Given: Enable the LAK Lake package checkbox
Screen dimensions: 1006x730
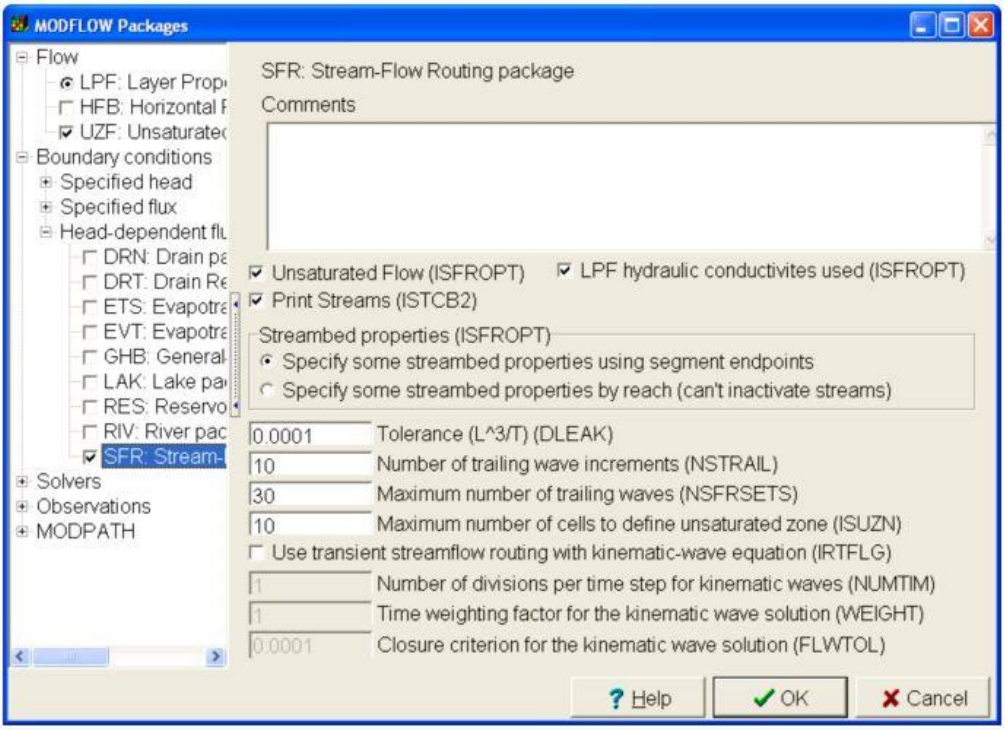Looking at the screenshot, I should [90, 382].
